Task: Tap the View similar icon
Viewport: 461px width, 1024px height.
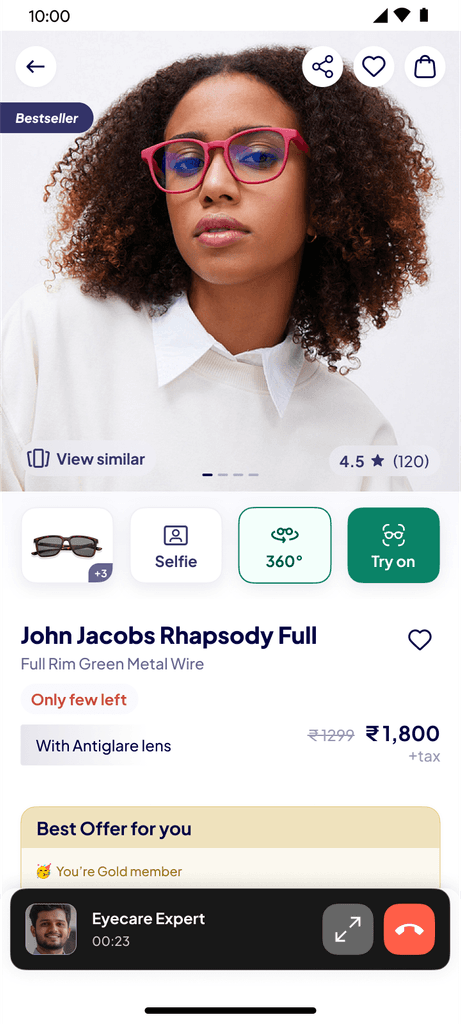Action: tap(39, 459)
